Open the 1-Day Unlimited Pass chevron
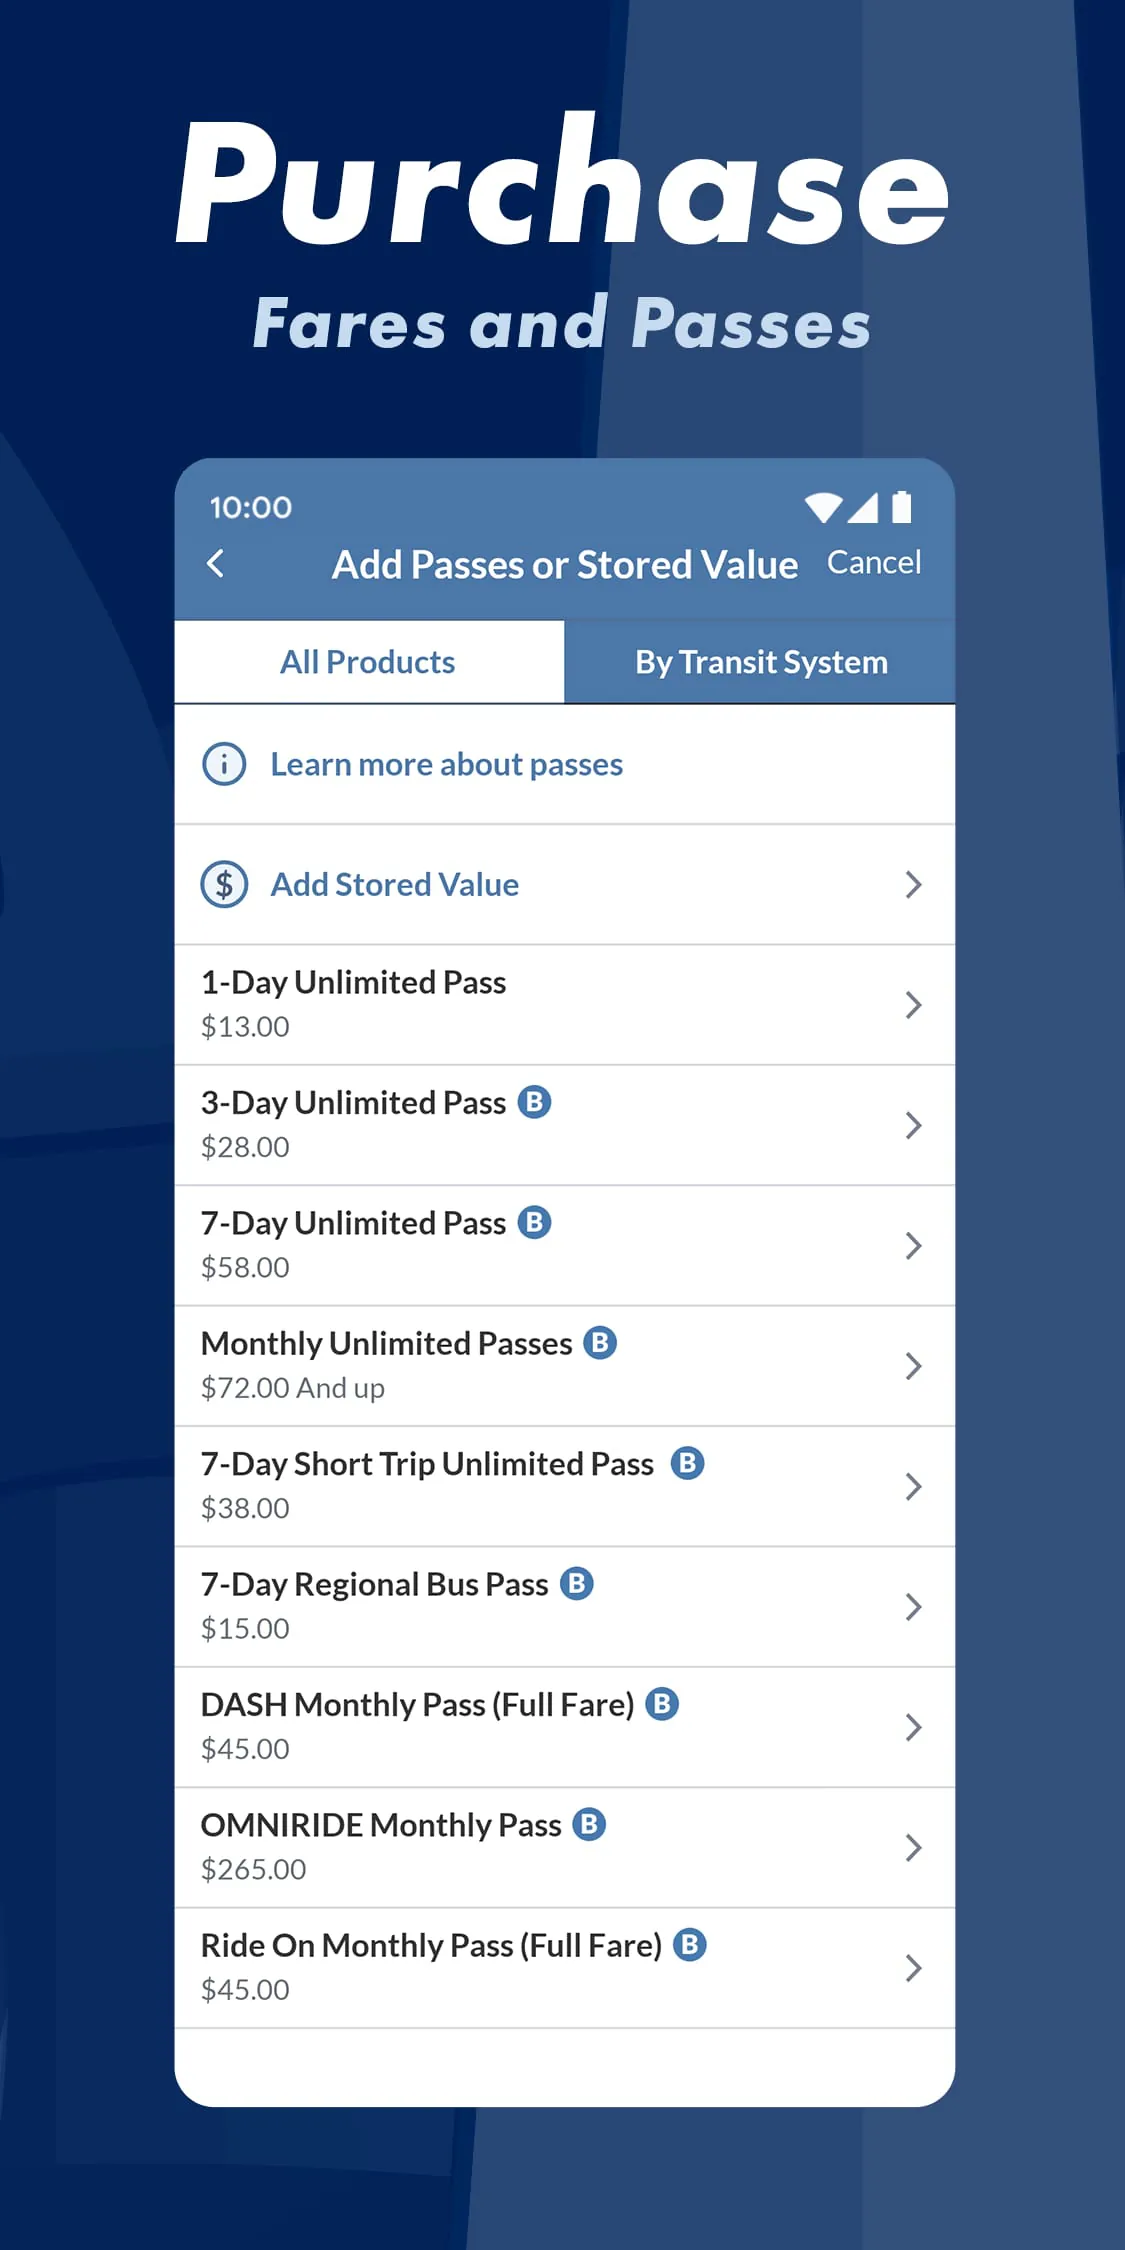Image resolution: width=1125 pixels, height=2250 pixels. [x=913, y=1004]
